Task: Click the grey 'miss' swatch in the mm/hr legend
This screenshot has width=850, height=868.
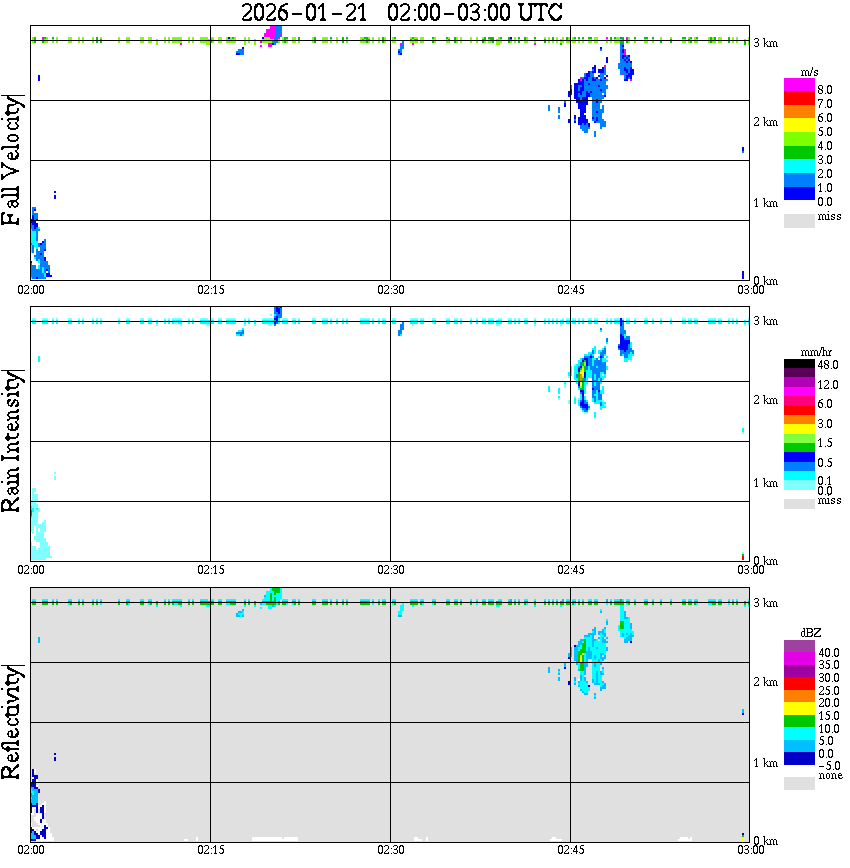Action: [x=799, y=504]
